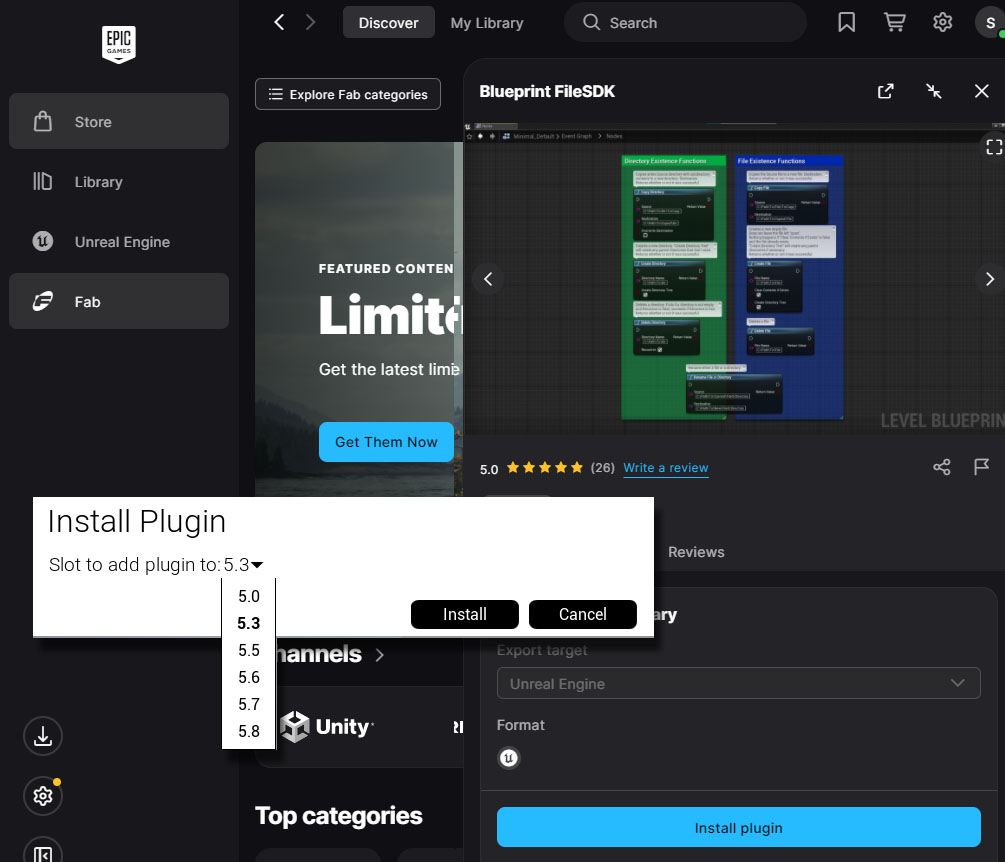The image size is (1005, 862).
Task: Select version 5.8 from list
Action: coord(249,731)
